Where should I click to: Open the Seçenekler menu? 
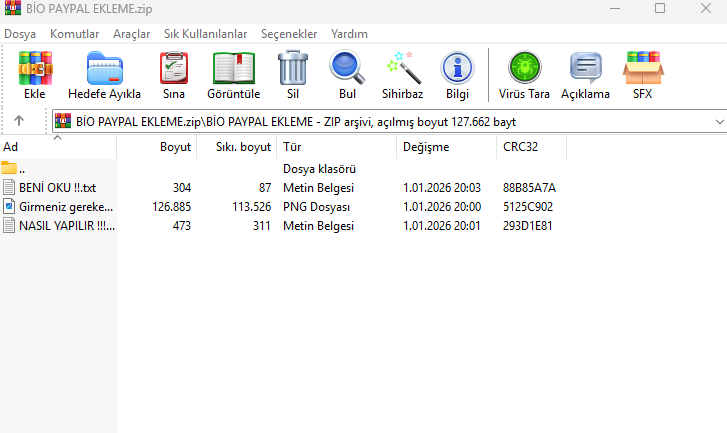[x=289, y=34]
